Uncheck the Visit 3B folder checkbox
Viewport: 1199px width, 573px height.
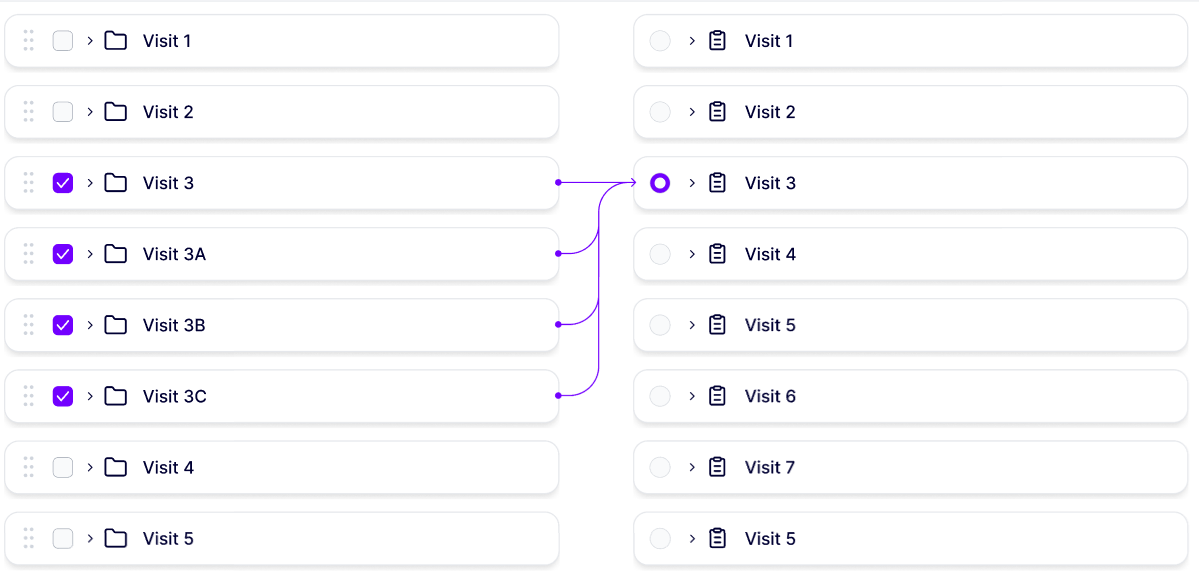point(63,325)
